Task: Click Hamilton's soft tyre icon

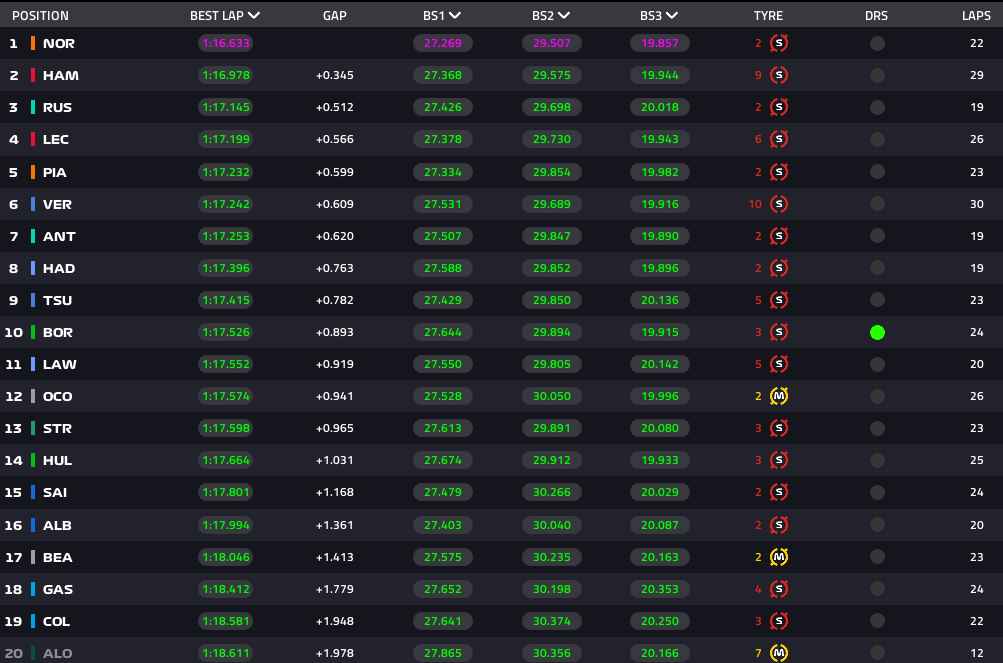Action: [779, 75]
